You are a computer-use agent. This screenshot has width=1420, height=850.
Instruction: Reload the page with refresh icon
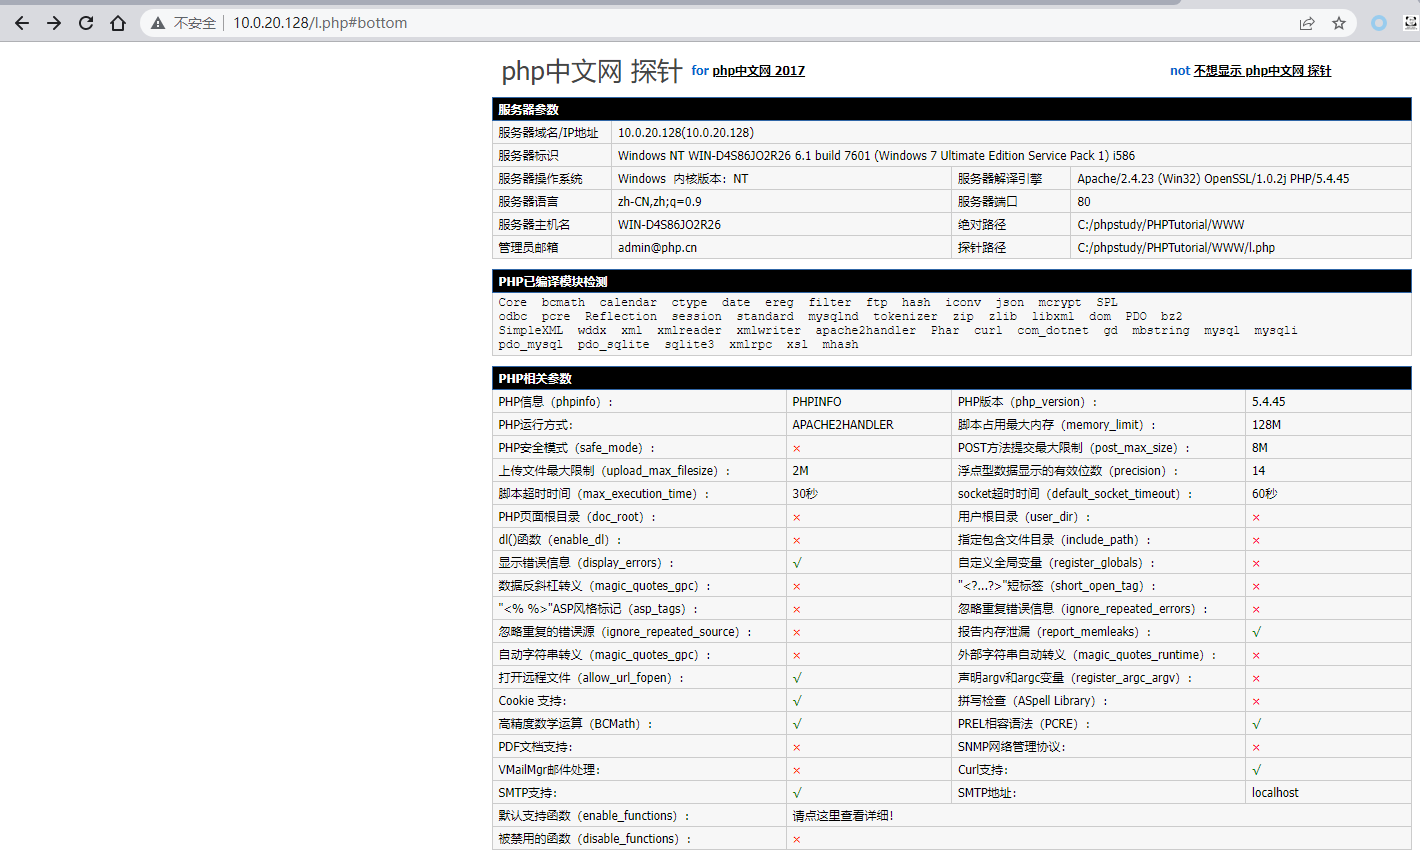pyautogui.click(x=86, y=23)
